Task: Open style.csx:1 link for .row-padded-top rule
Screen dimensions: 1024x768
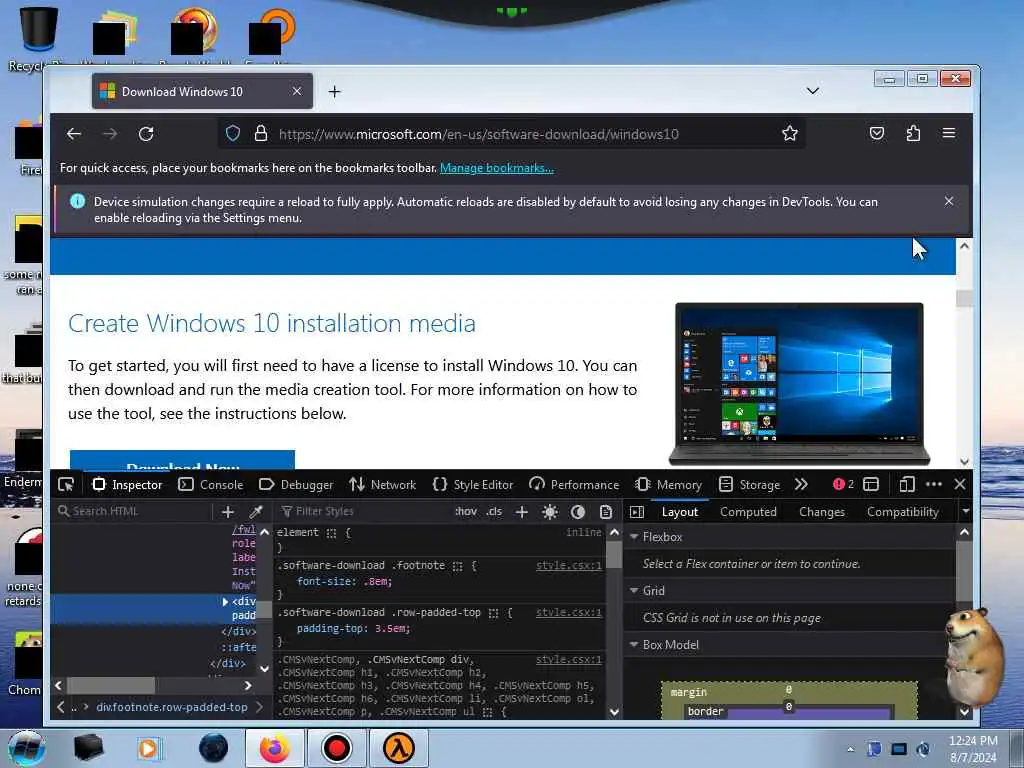Action: pyautogui.click(x=568, y=613)
